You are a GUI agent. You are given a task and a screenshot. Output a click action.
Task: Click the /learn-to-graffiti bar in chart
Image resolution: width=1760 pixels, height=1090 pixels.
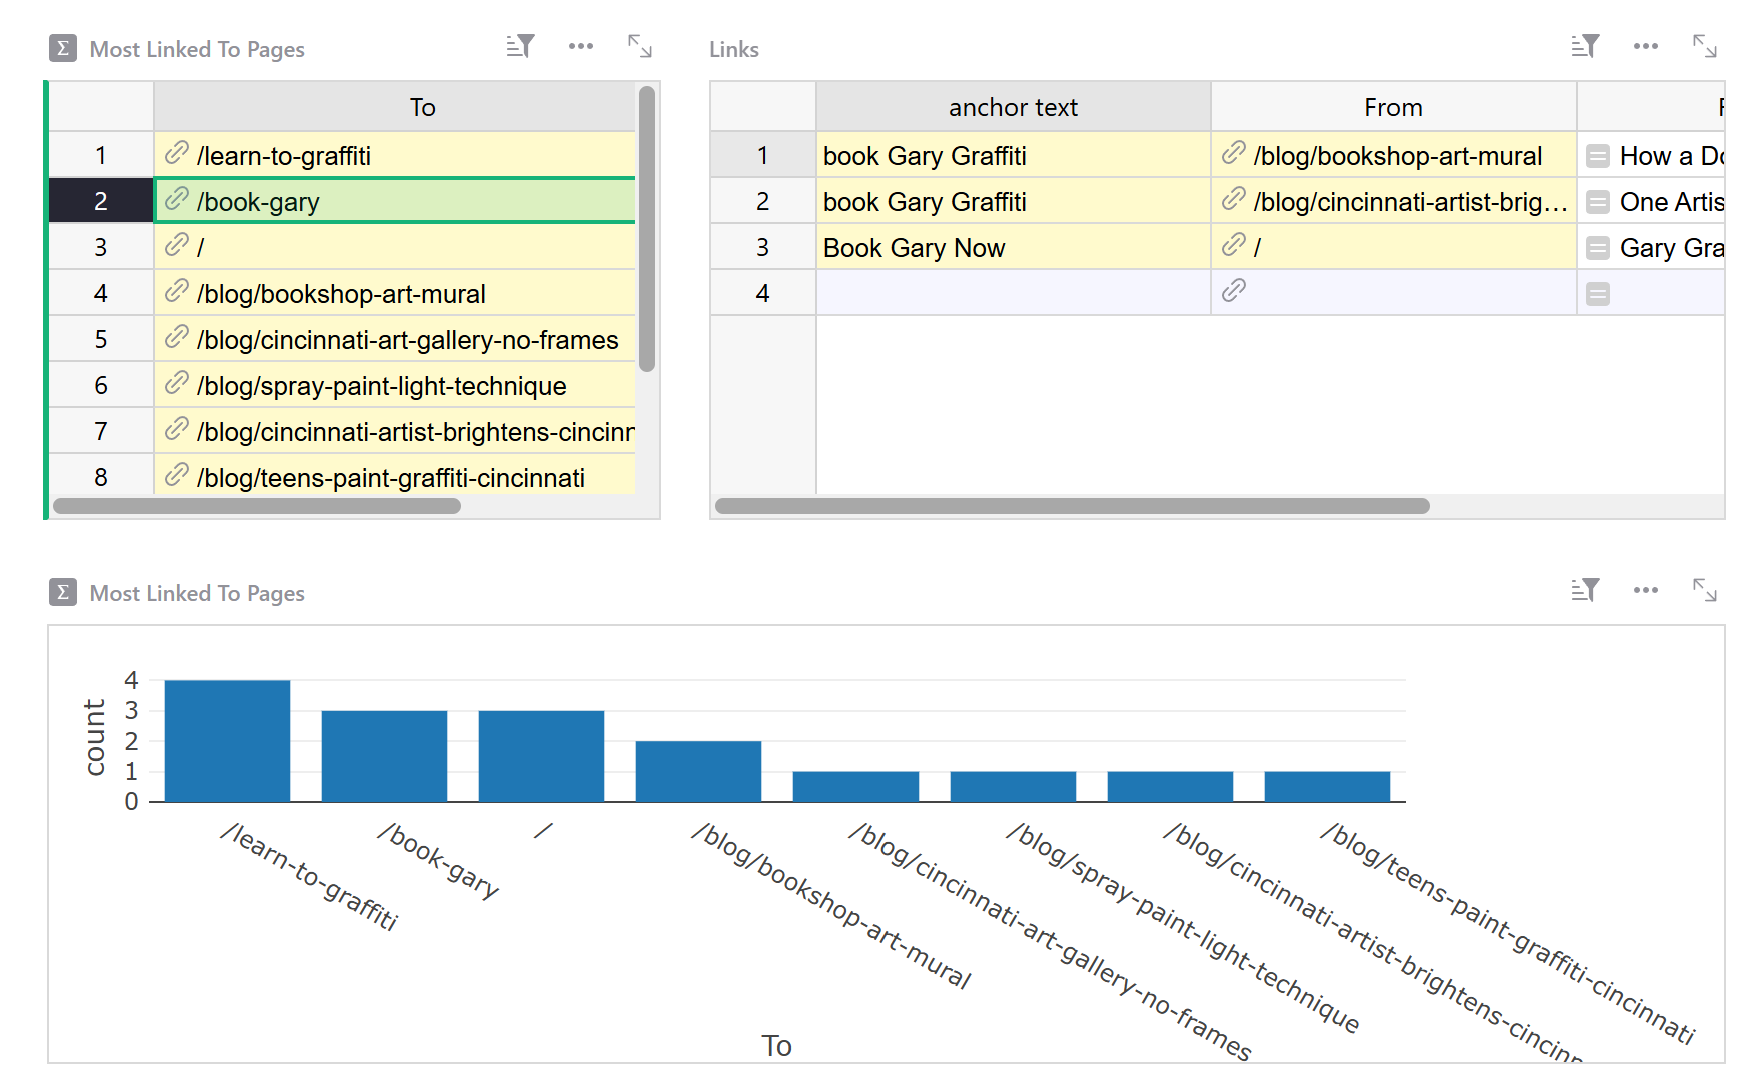(x=227, y=741)
